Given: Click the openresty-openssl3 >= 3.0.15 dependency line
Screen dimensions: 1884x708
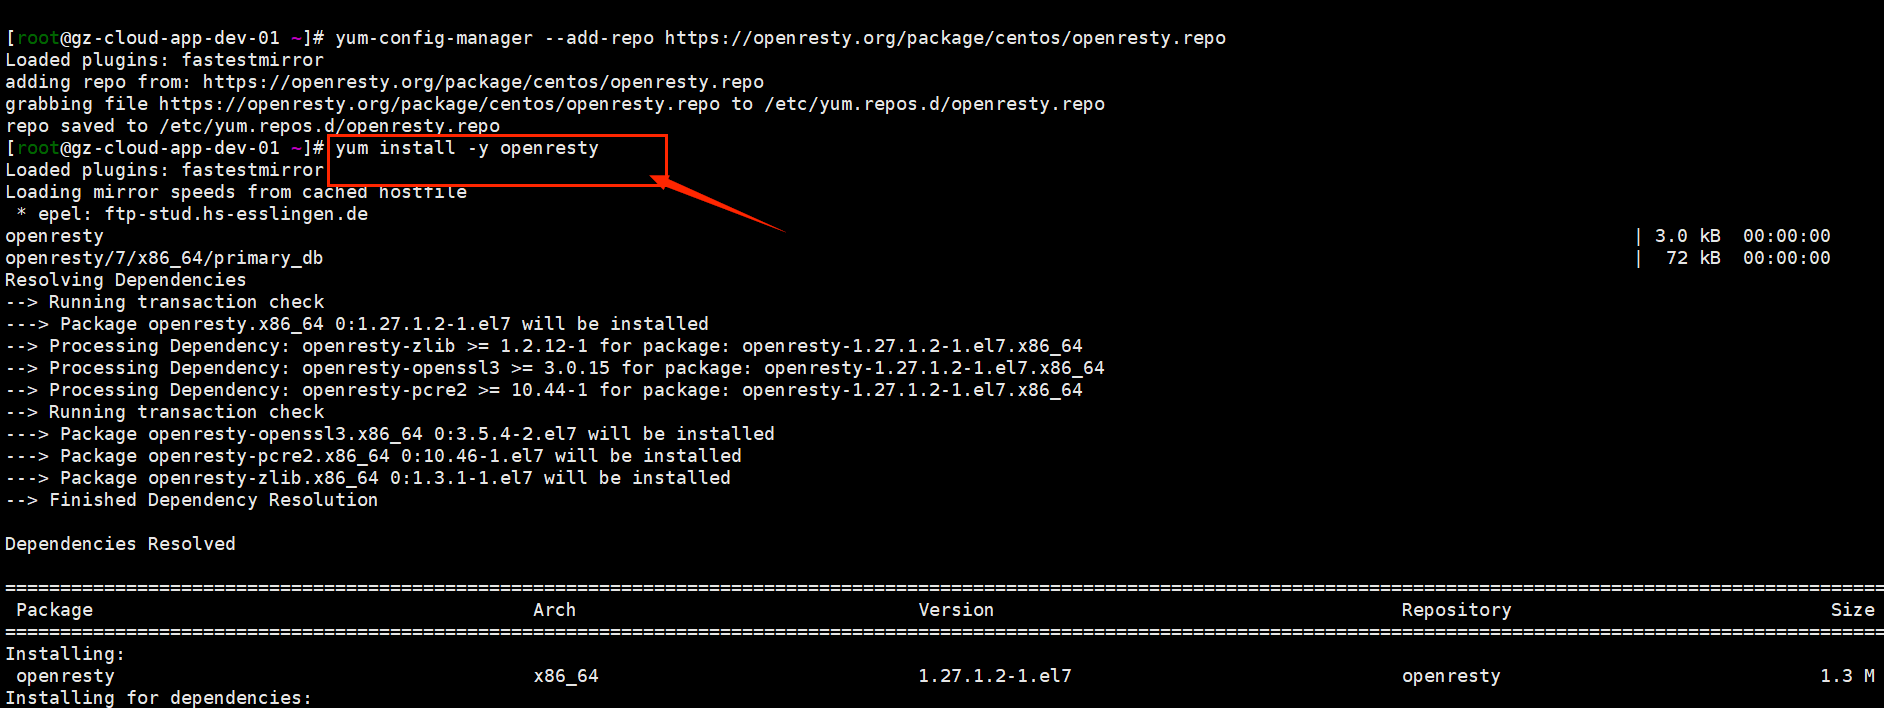Looking at the screenshot, I should click(555, 368).
